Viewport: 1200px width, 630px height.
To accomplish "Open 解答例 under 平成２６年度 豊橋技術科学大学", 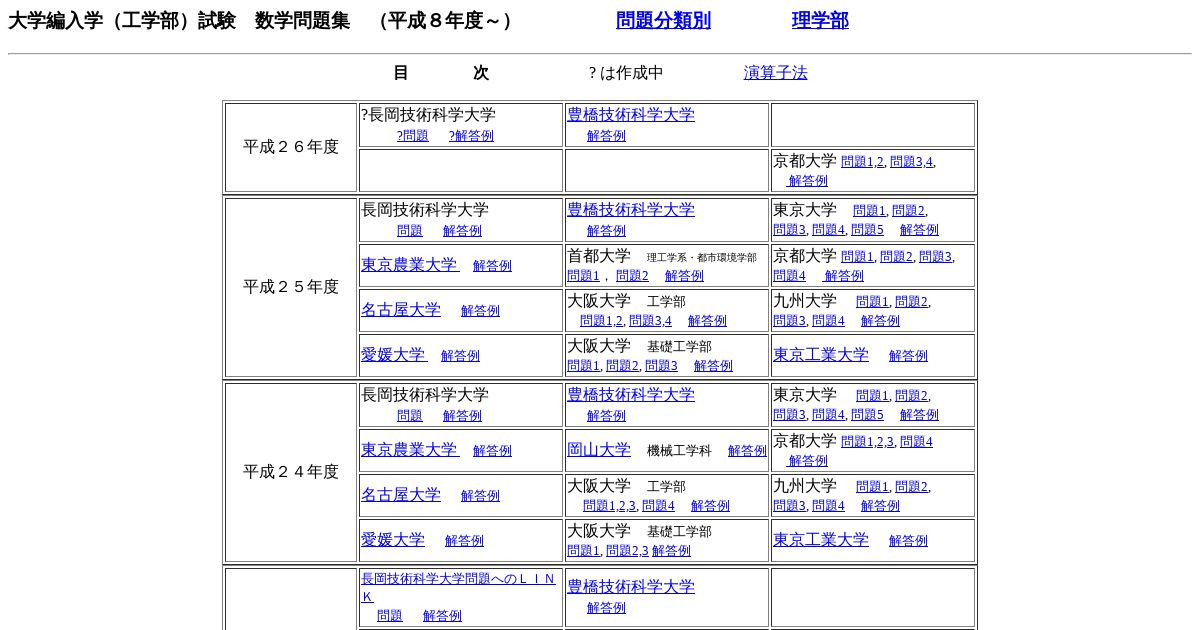I will tap(606, 136).
